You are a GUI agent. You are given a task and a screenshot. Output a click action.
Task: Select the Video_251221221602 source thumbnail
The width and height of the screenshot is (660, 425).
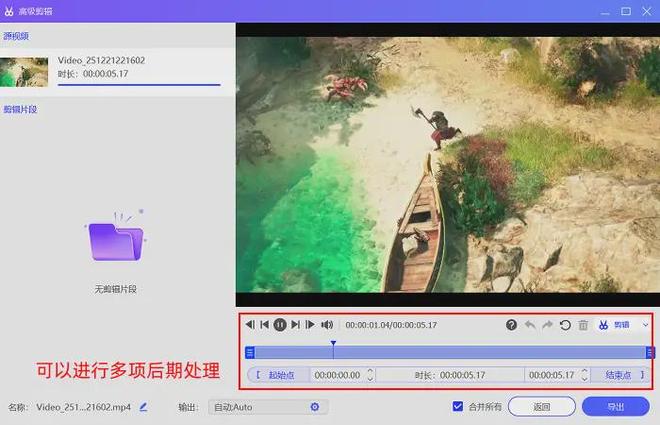coord(25,72)
